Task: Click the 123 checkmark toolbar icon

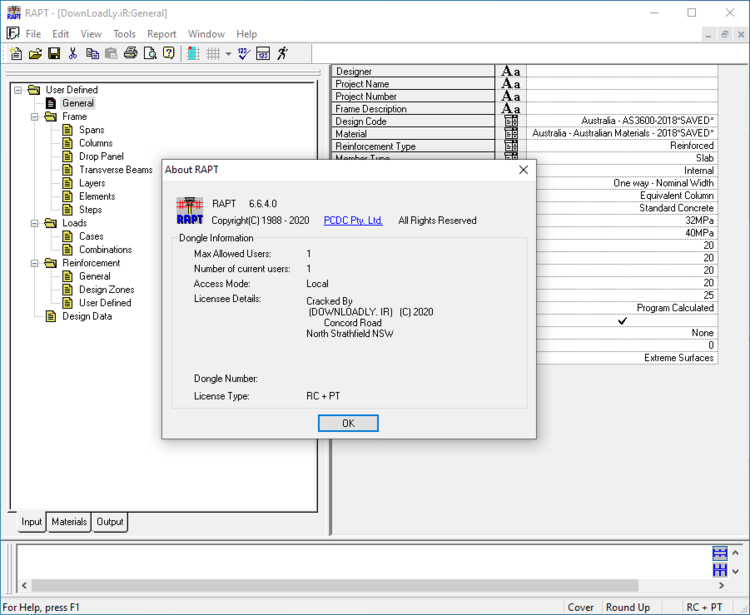Action: (x=244, y=53)
